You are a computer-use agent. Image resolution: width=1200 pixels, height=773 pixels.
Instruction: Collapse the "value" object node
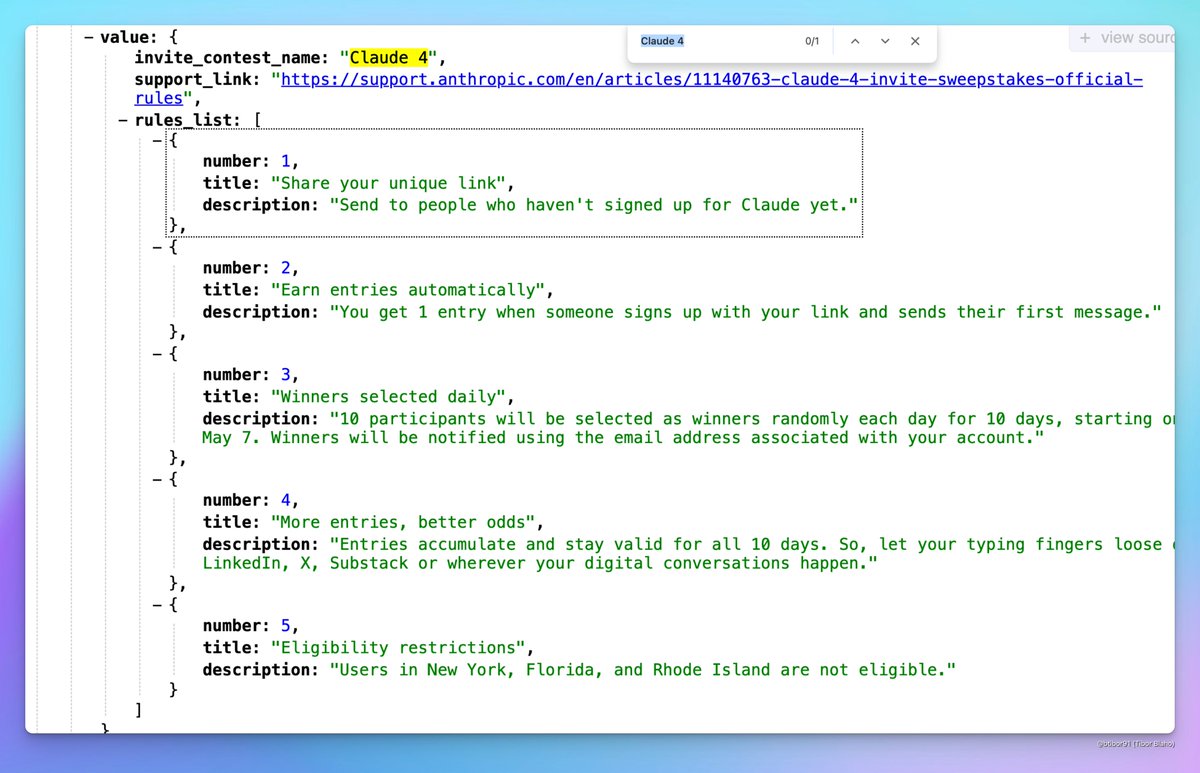(x=88, y=37)
